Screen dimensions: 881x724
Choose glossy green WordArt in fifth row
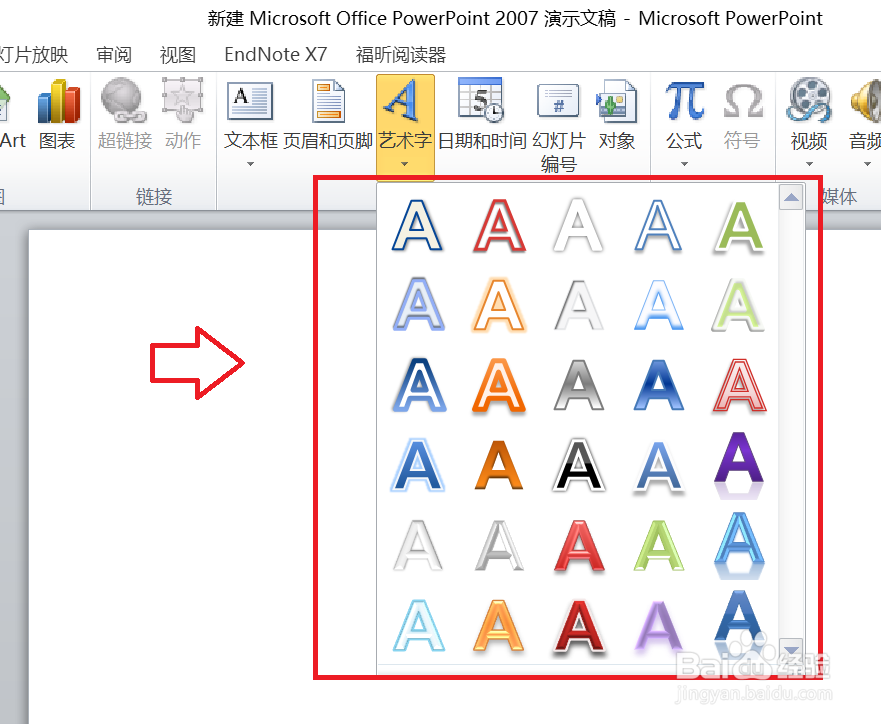[x=659, y=545]
